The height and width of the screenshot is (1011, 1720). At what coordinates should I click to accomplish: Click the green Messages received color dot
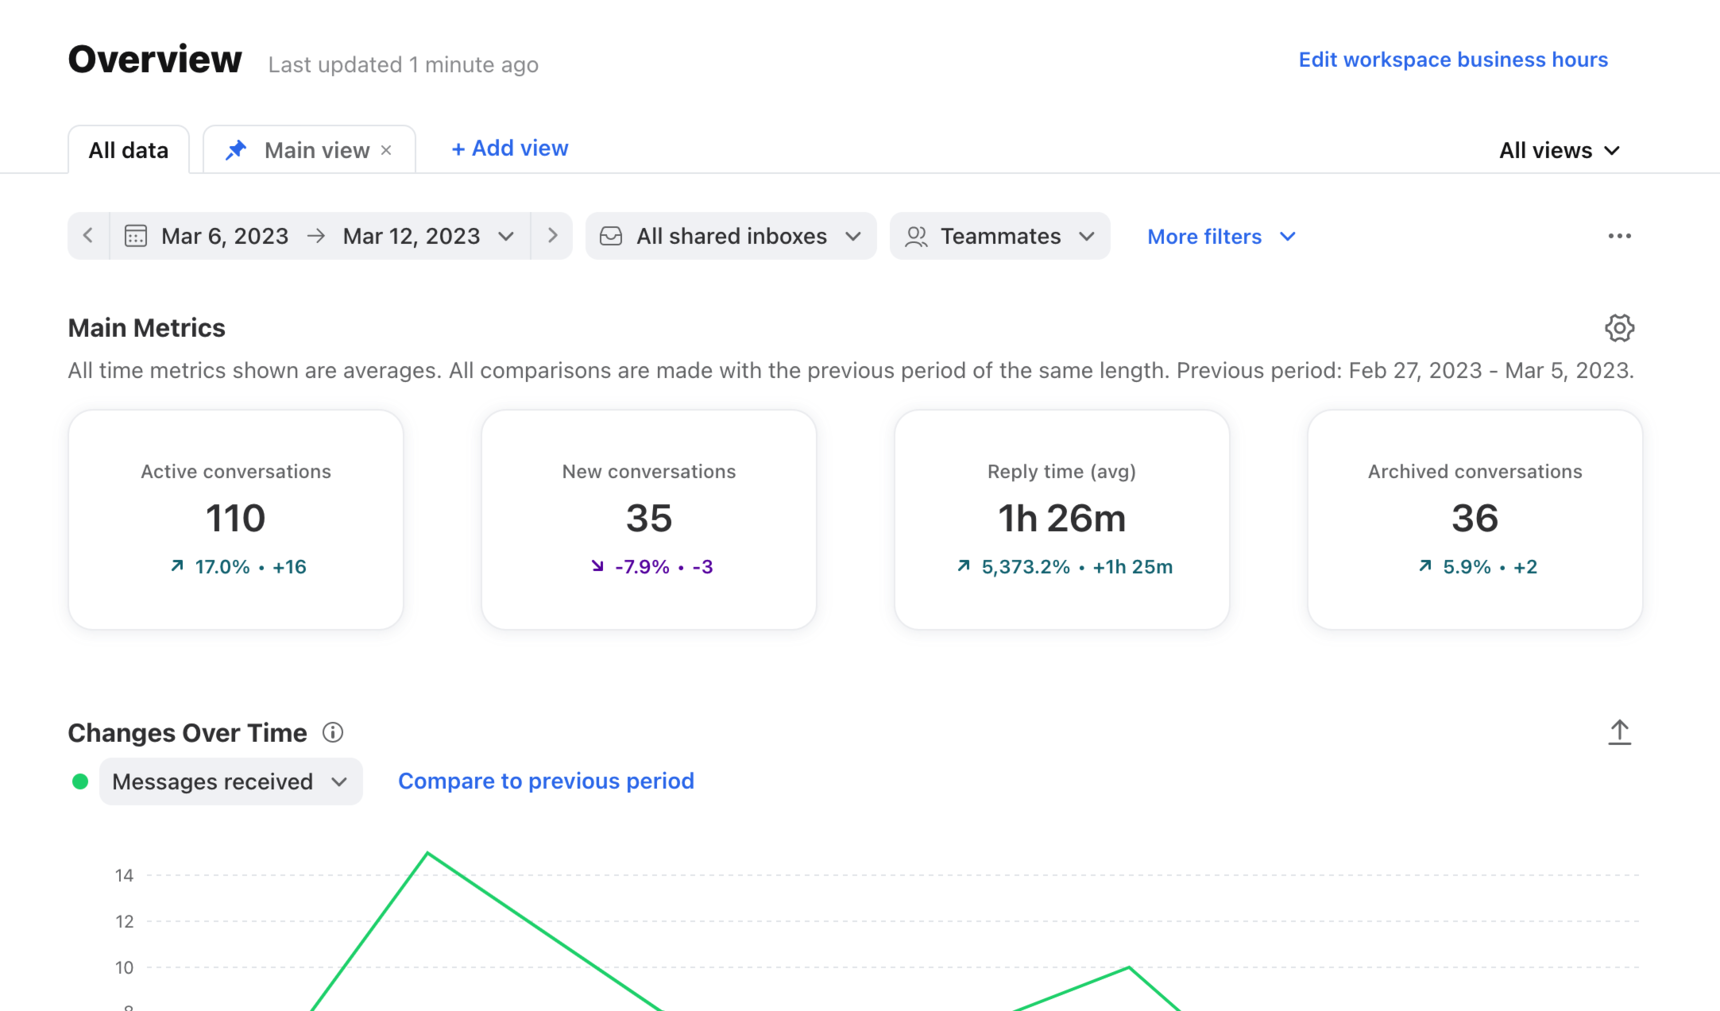click(x=80, y=781)
